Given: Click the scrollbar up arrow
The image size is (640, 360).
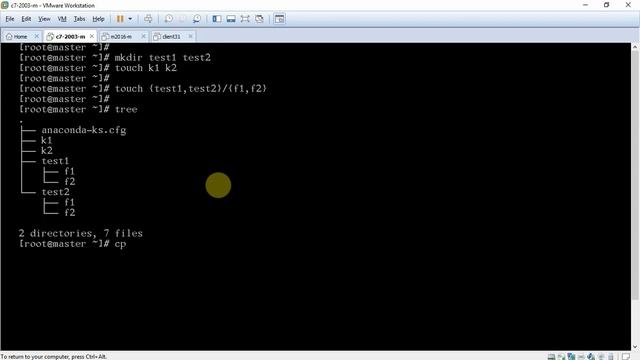Looking at the screenshot, I should point(635,47).
